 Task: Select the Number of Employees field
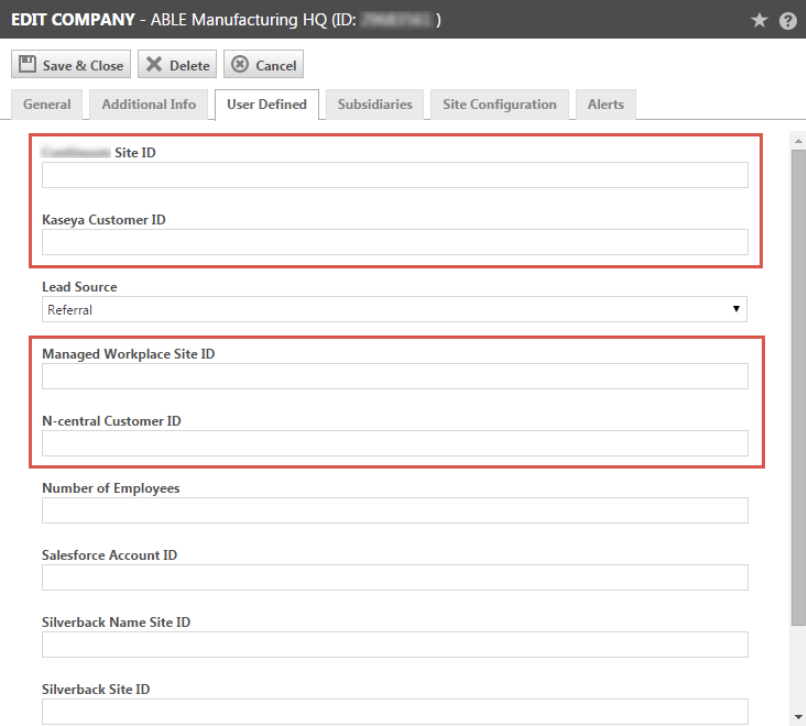click(x=394, y=510)
